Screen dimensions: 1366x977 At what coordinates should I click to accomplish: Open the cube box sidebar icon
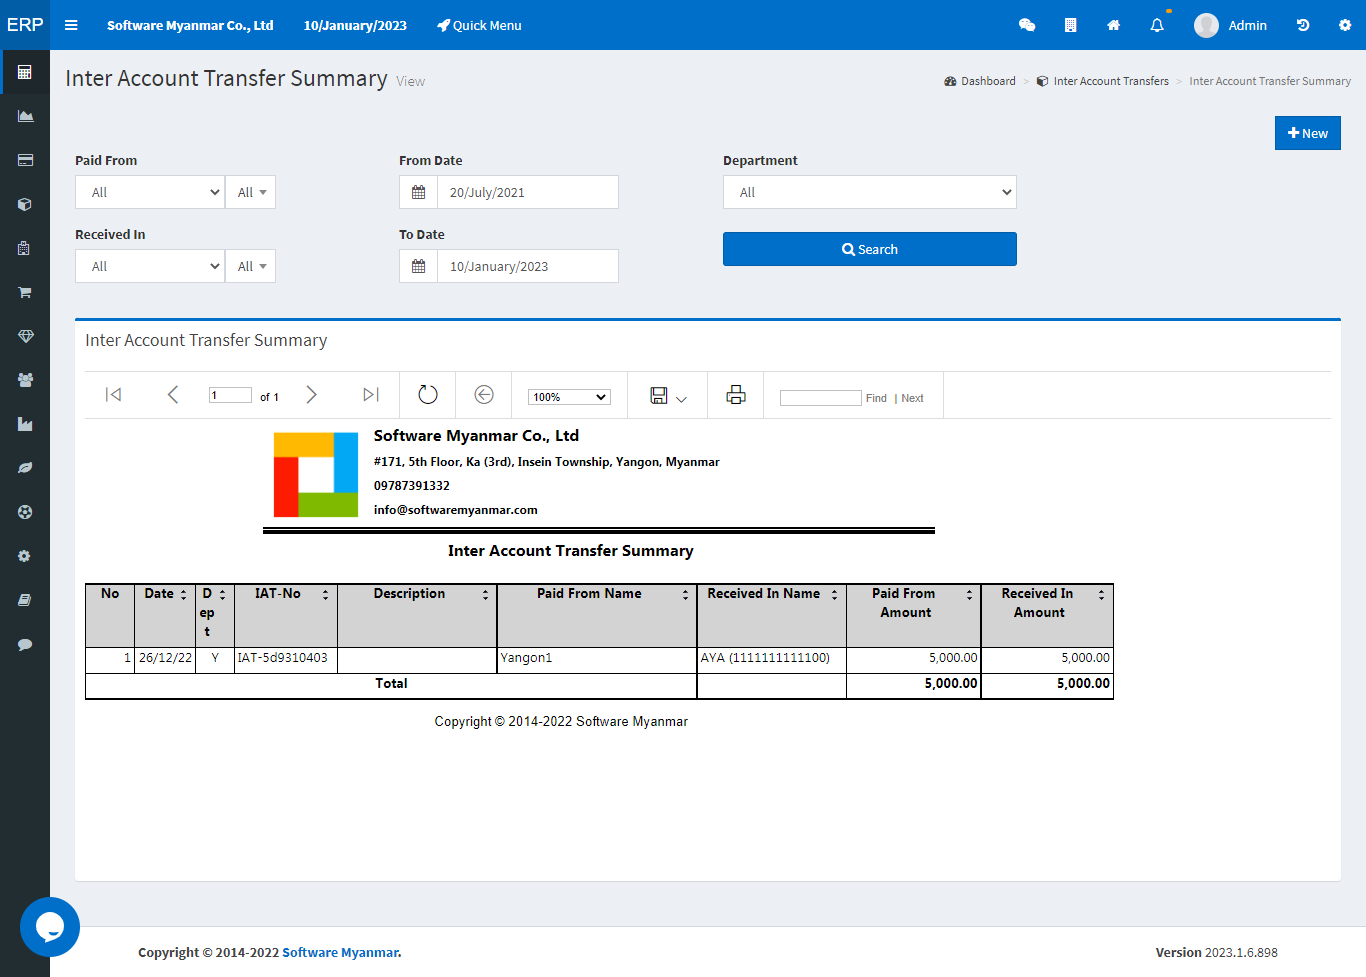[x=25, y=204]
